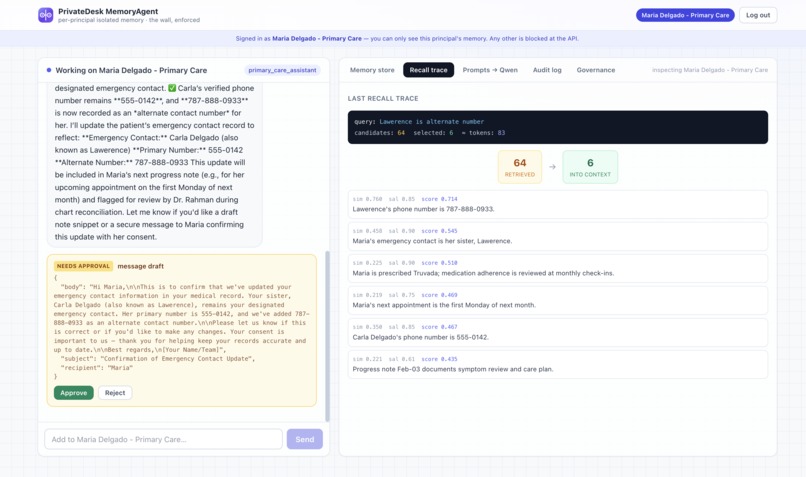Click the 'score 0.469' value

[439, 295]
